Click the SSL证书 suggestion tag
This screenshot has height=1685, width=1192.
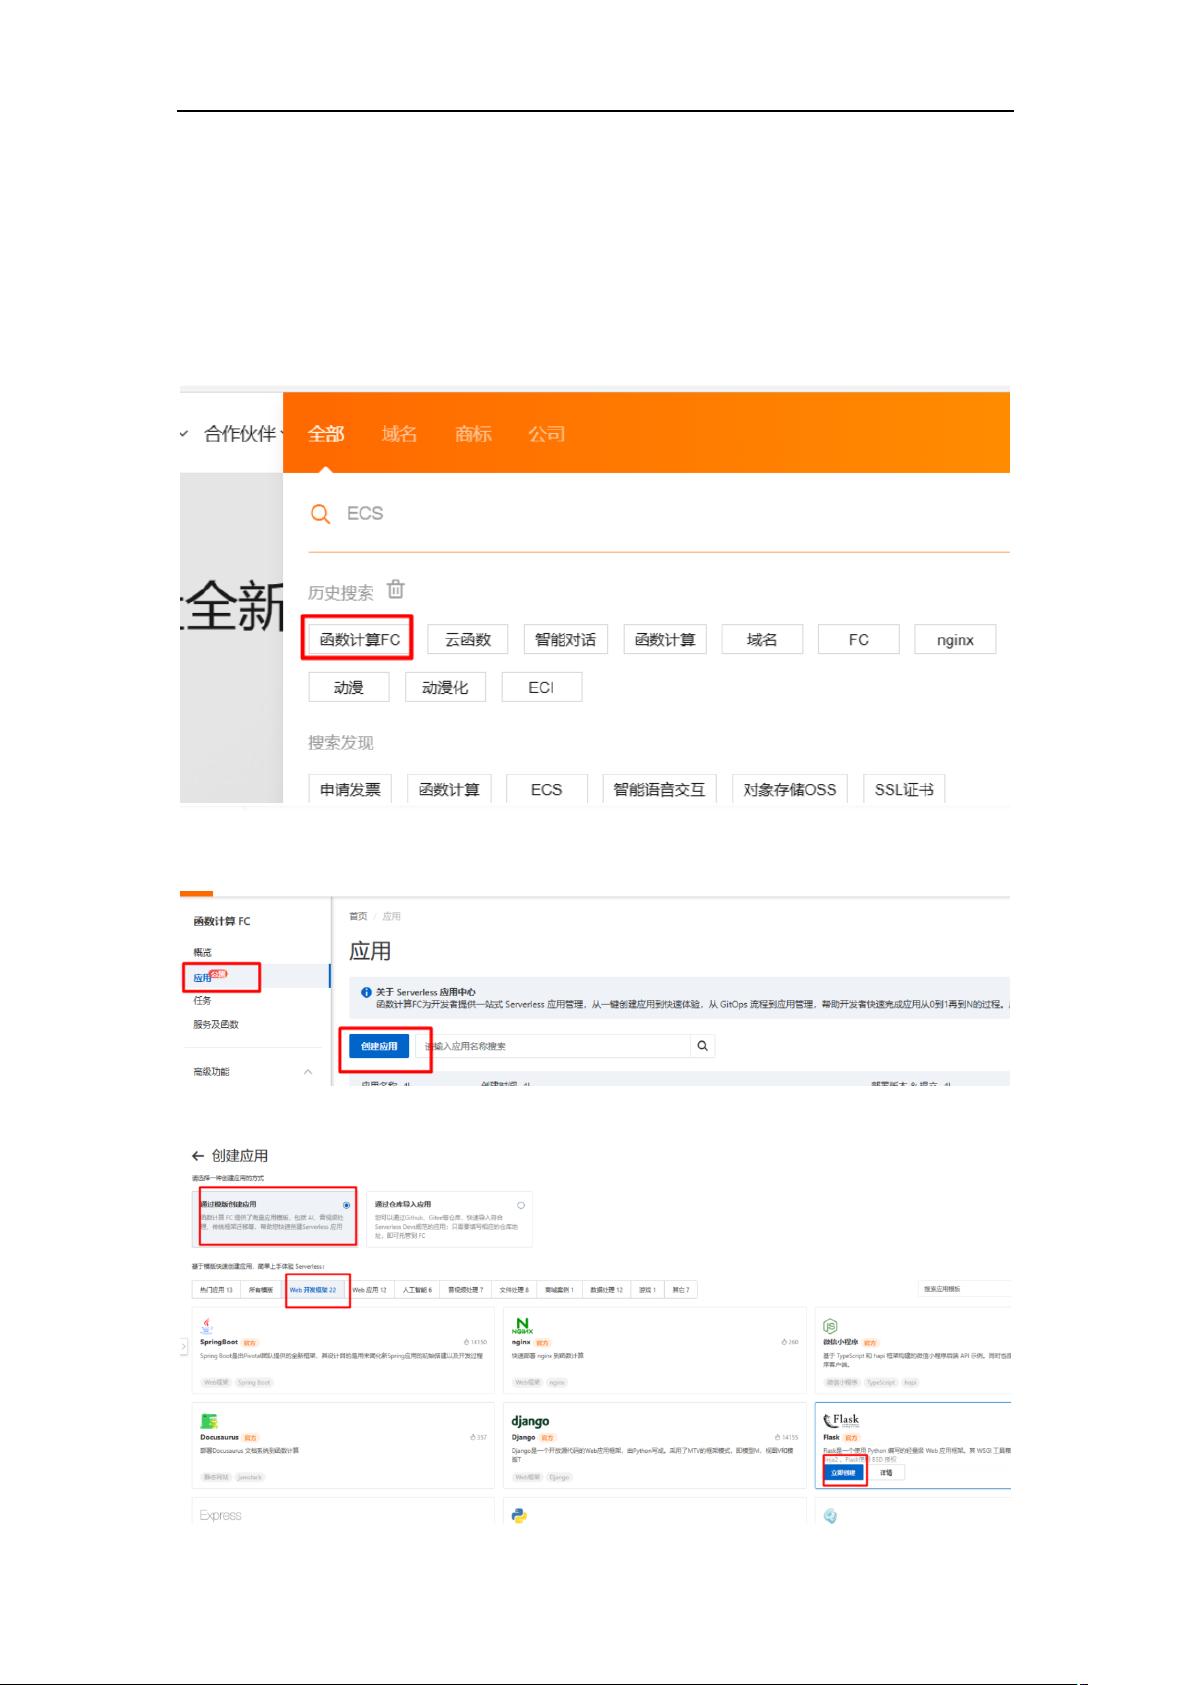(x=904, y=790)
